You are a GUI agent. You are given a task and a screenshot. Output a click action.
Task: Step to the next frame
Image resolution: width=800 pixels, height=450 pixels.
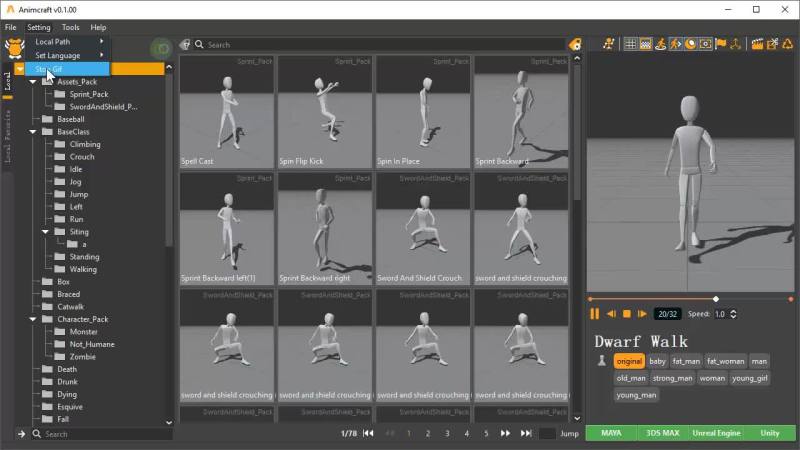tap(642, 314)
